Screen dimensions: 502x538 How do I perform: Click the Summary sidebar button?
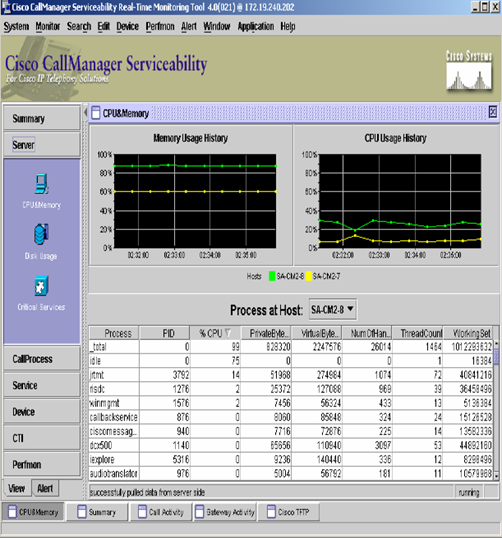pos(42,118)
